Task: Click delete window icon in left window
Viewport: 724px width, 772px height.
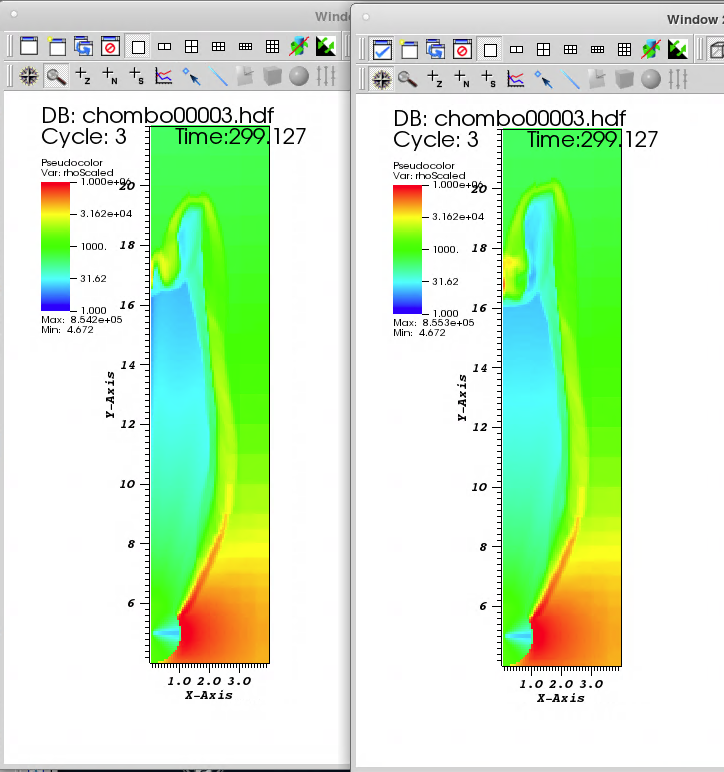Action: 110,46
